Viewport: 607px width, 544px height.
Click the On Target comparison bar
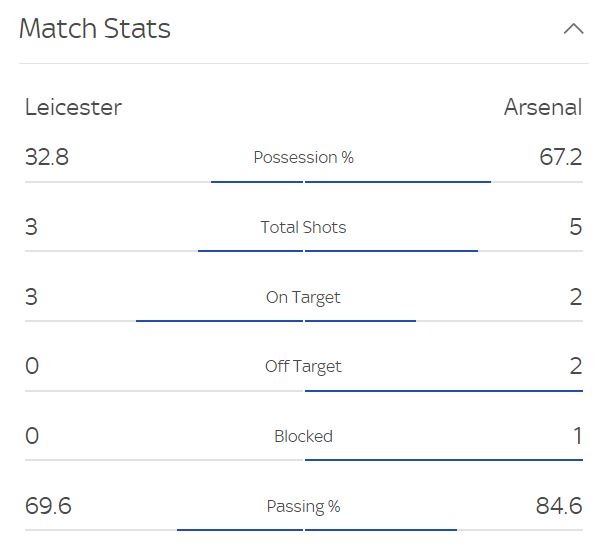(x=304, y=321)
